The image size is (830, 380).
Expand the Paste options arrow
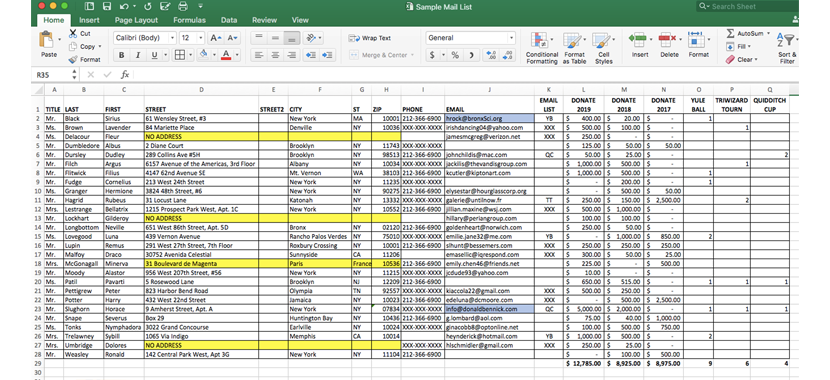click(60, 39)
